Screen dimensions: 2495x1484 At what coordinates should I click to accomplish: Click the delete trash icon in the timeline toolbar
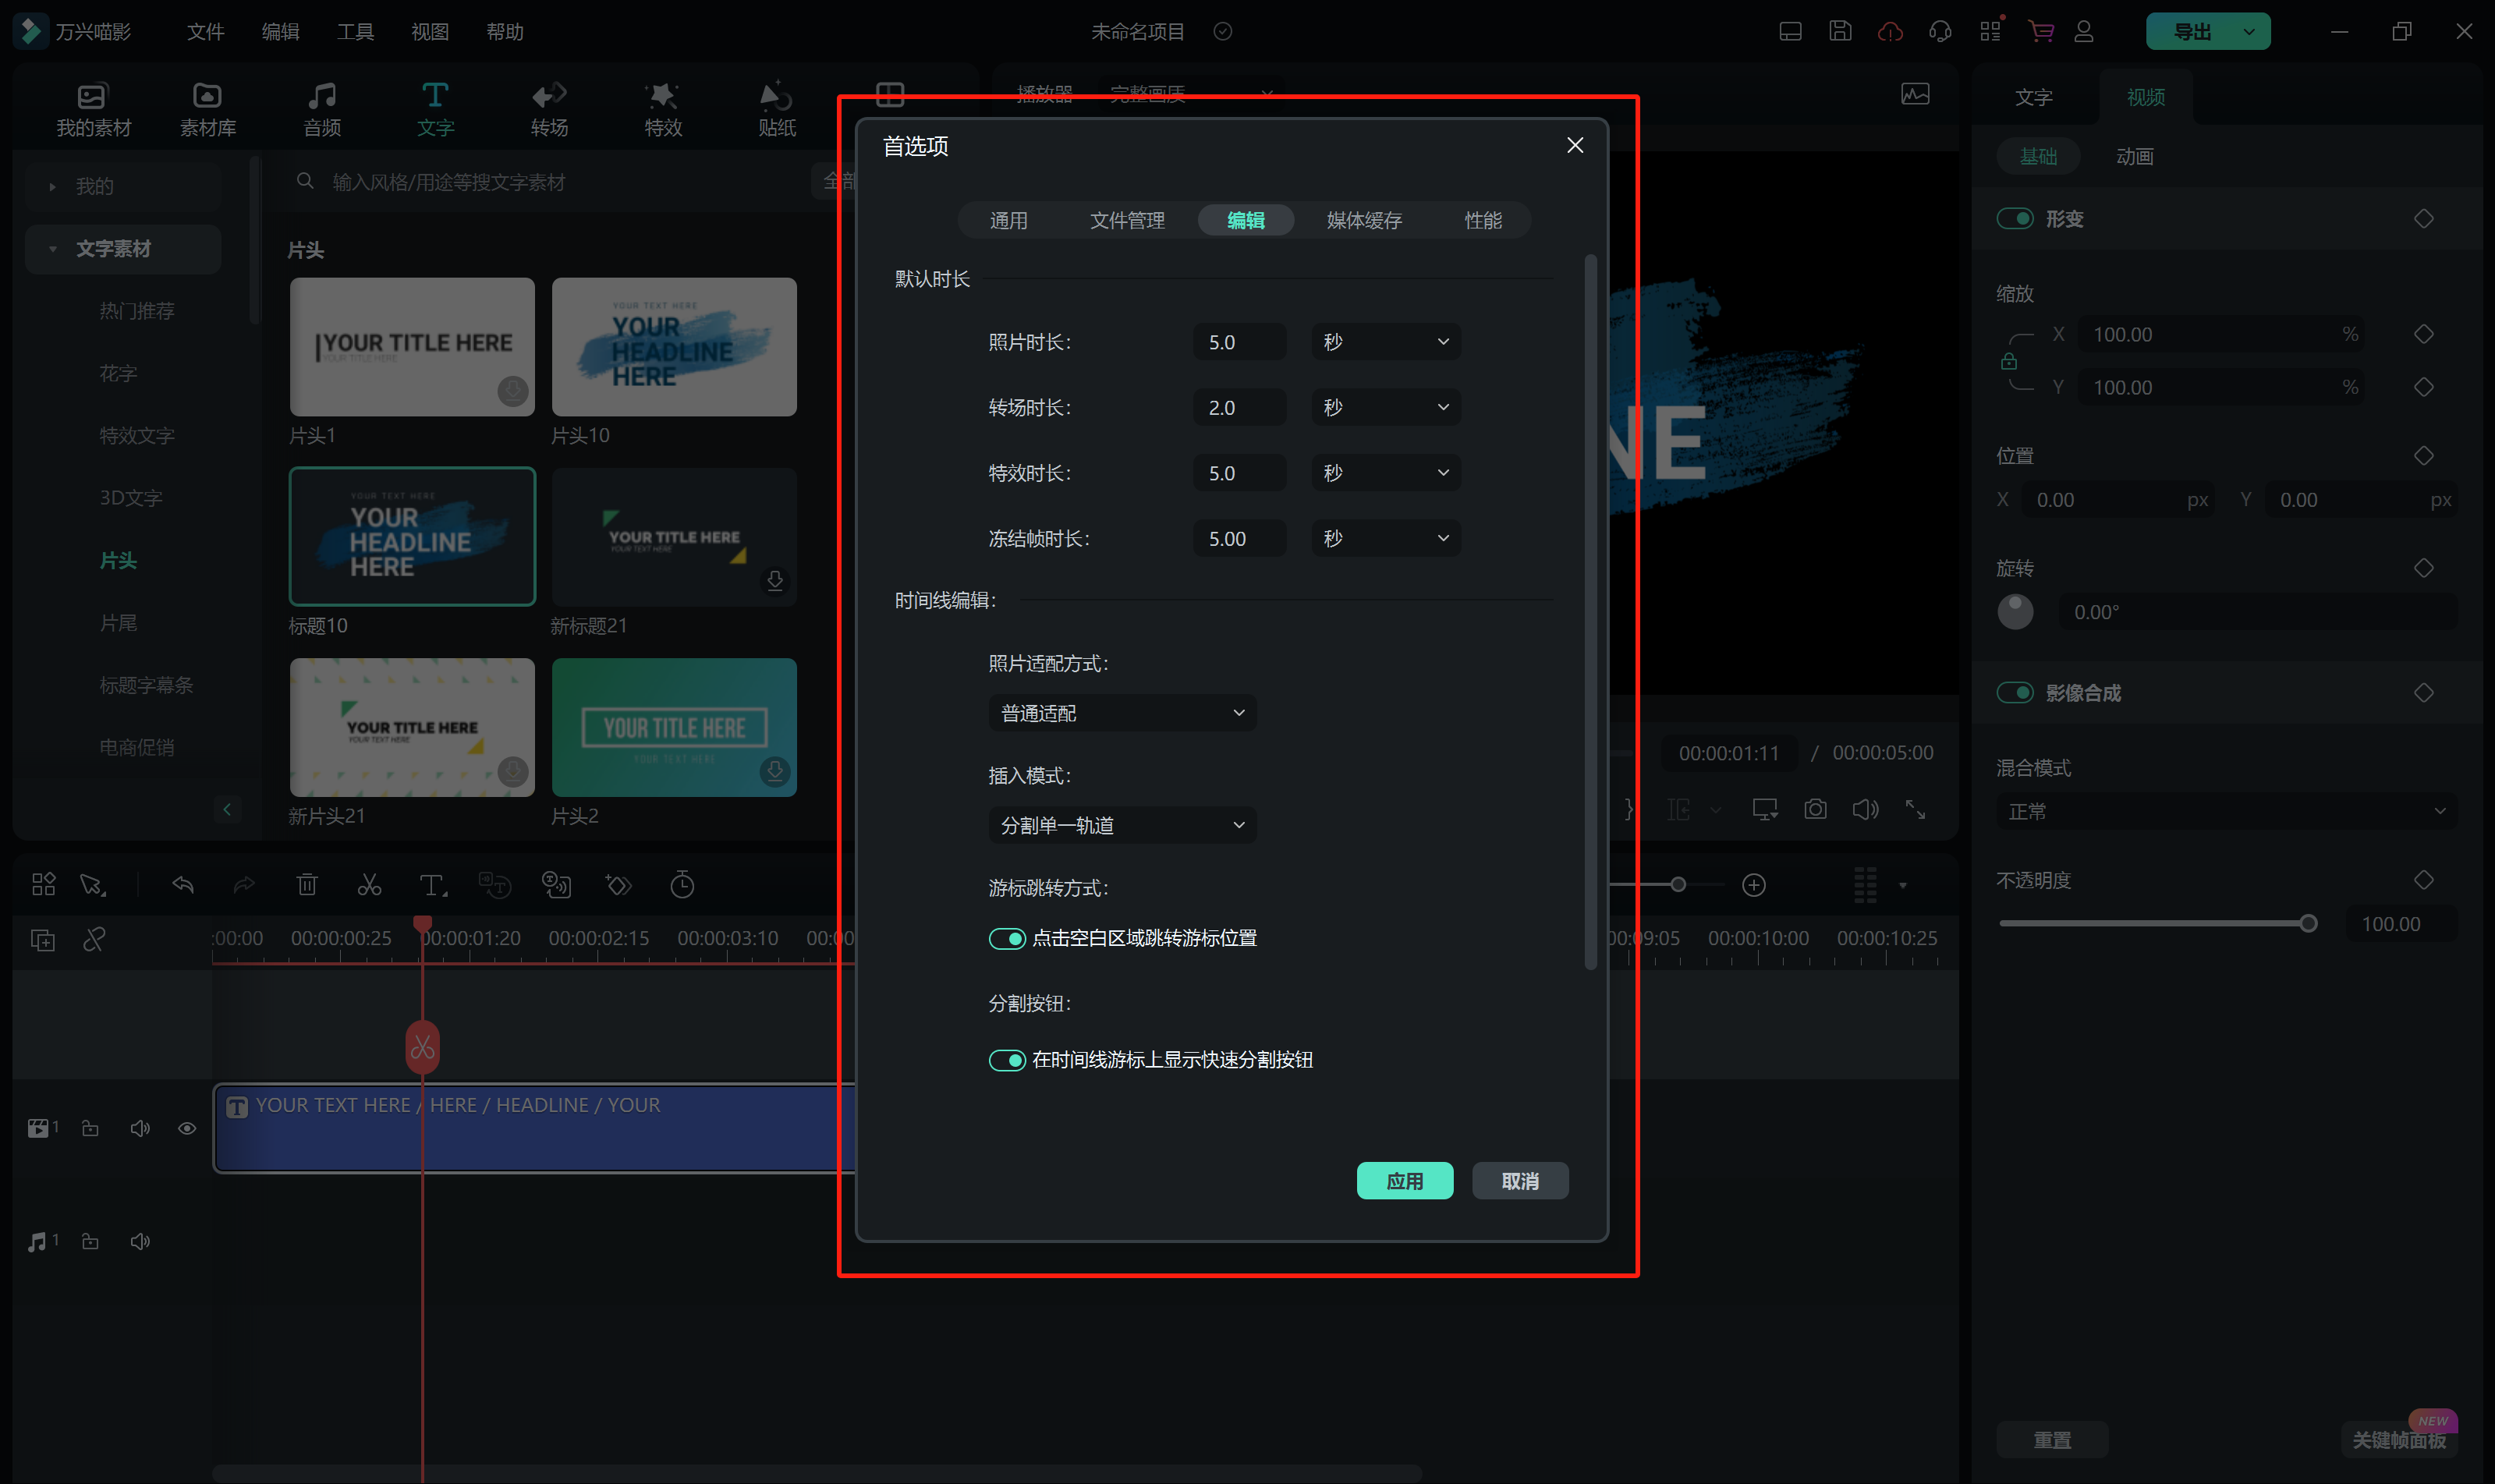[307, 885]
